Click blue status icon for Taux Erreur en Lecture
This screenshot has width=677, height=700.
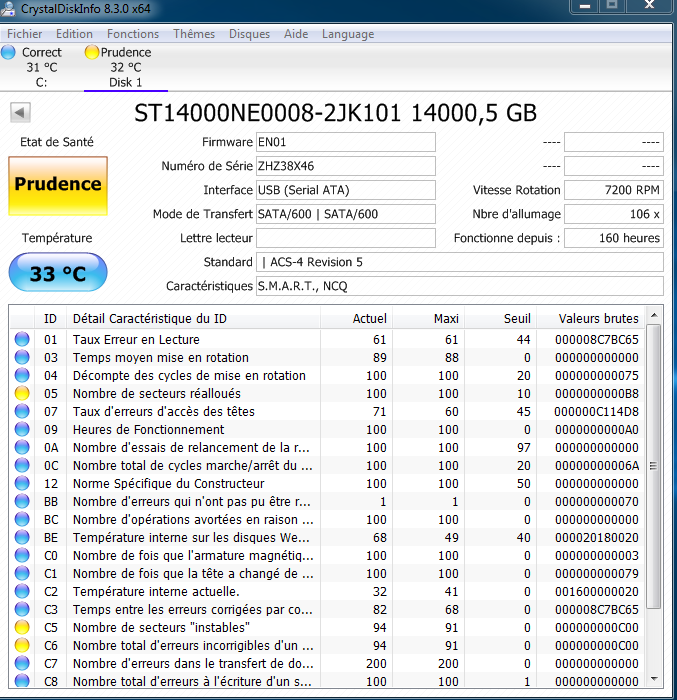pos(22,340)
